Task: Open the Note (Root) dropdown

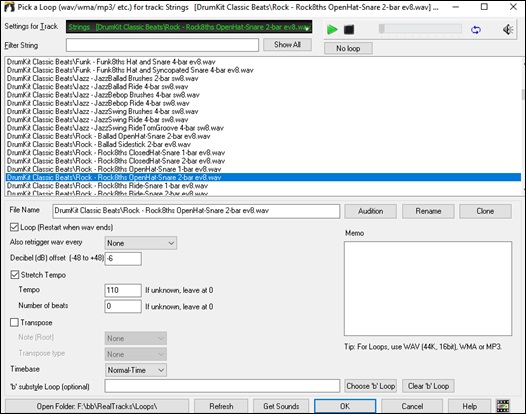Action: click(x=136, y=338)
